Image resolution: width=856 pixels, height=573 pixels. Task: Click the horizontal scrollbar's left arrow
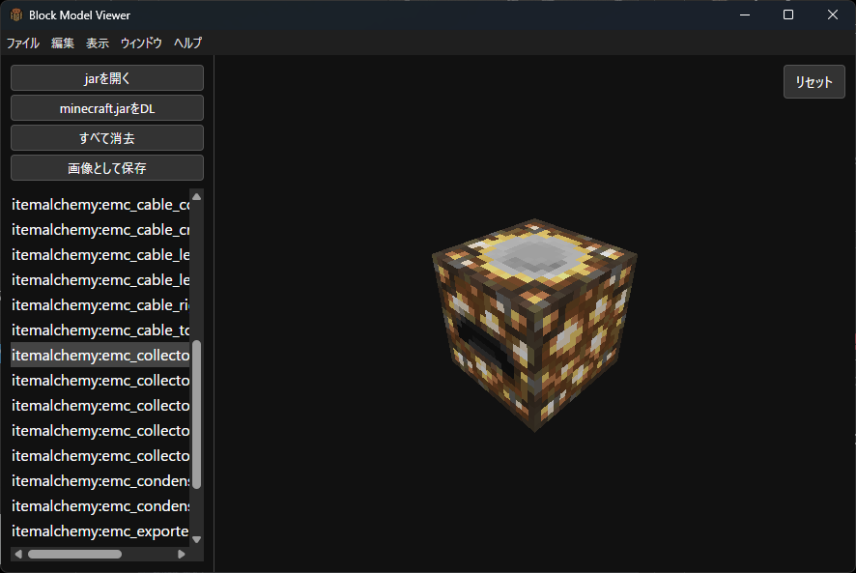pos(17,554)
